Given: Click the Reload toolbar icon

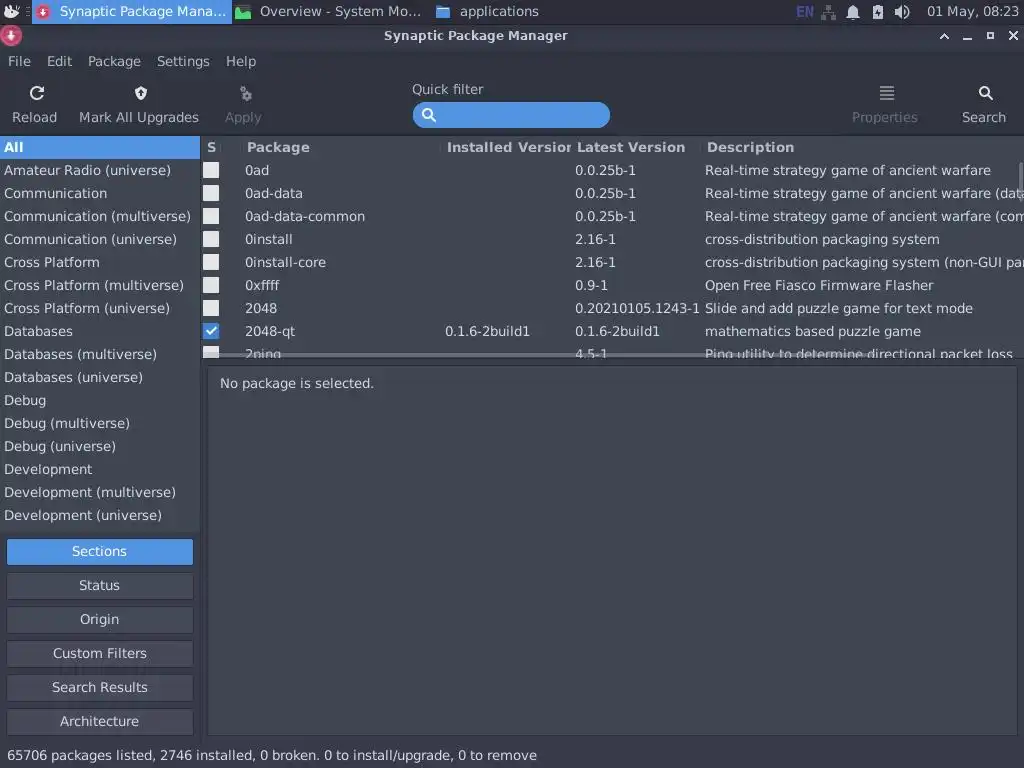Looking at the screenshot, I should coord(37,93).
